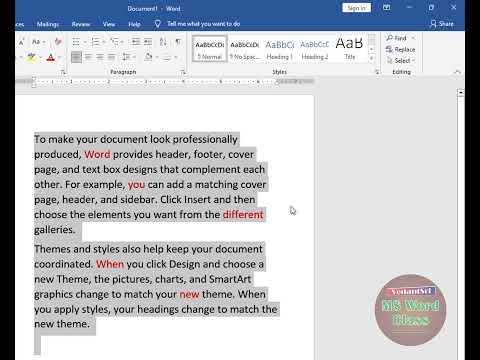Image resolution: width=480 pixels, height=360 pixels.
Task: Click the Sign in button
Action: (356, 8)
